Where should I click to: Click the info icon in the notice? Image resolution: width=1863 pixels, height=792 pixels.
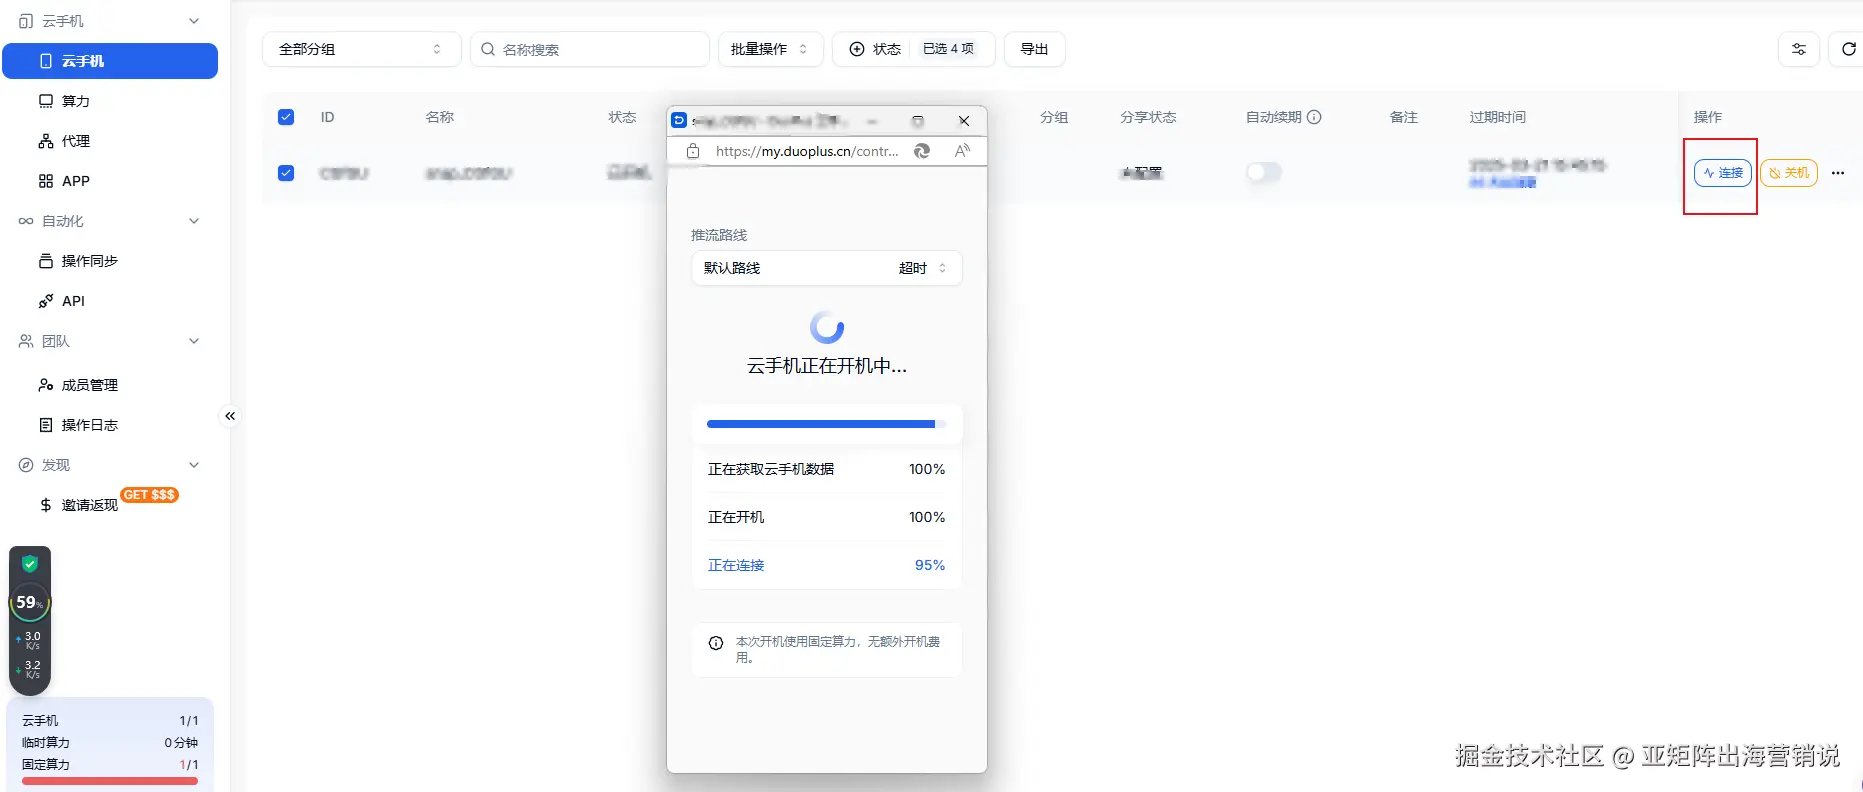pyautogui.click(x=716, y=643)
